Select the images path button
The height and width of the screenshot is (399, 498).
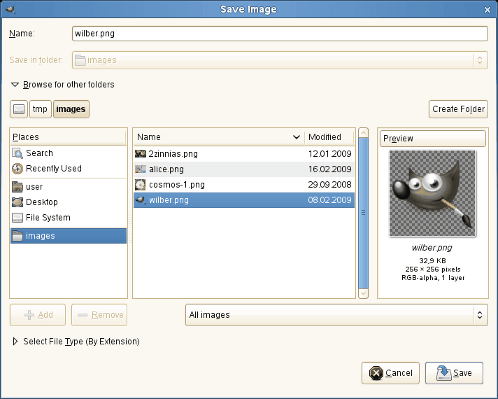tap(71, 109)
